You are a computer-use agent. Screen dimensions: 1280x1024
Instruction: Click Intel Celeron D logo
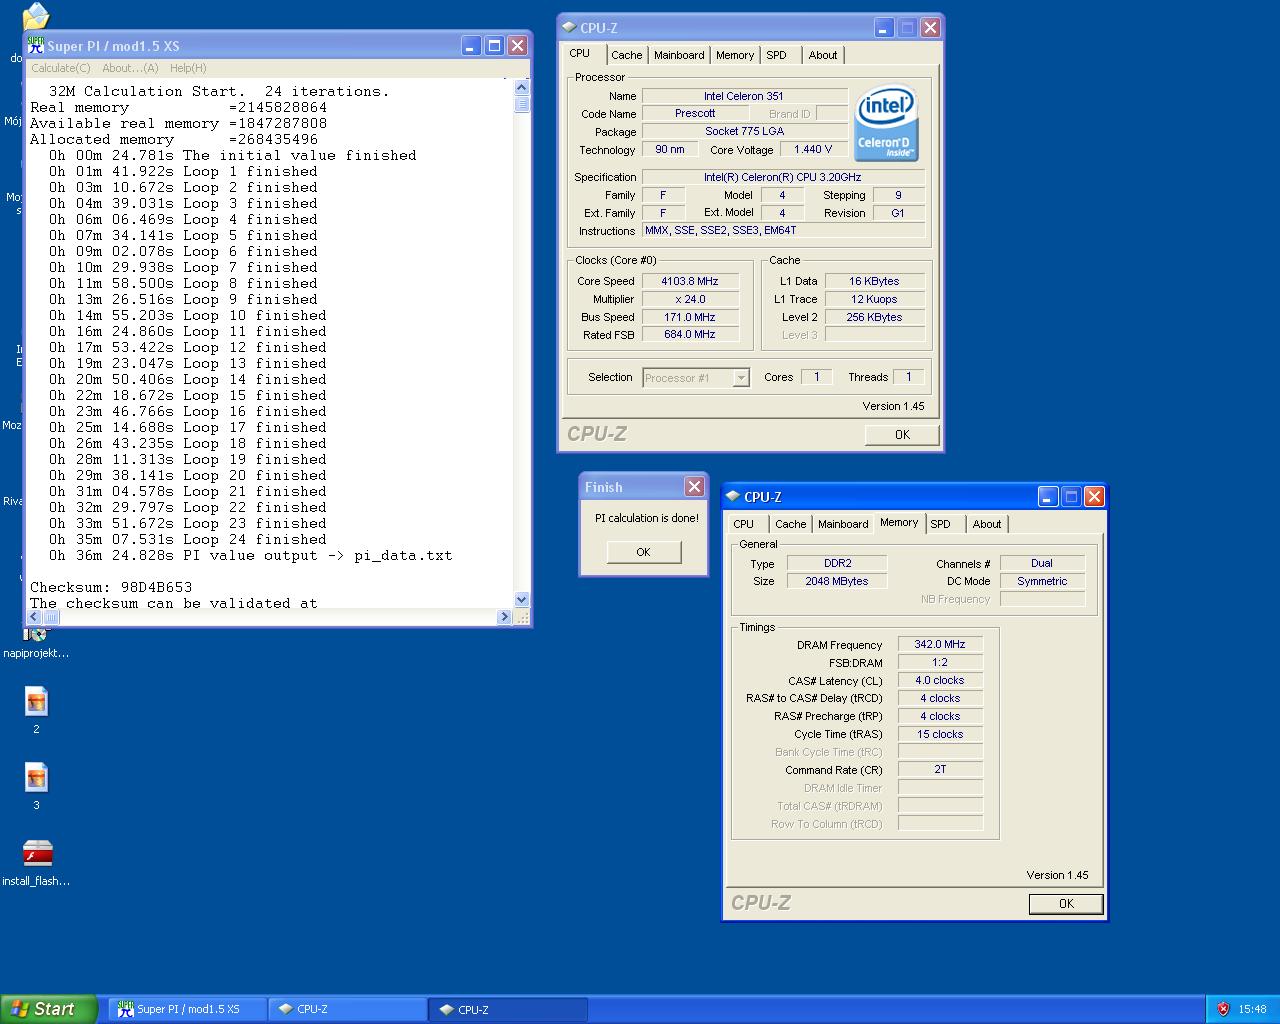[886, 123]
